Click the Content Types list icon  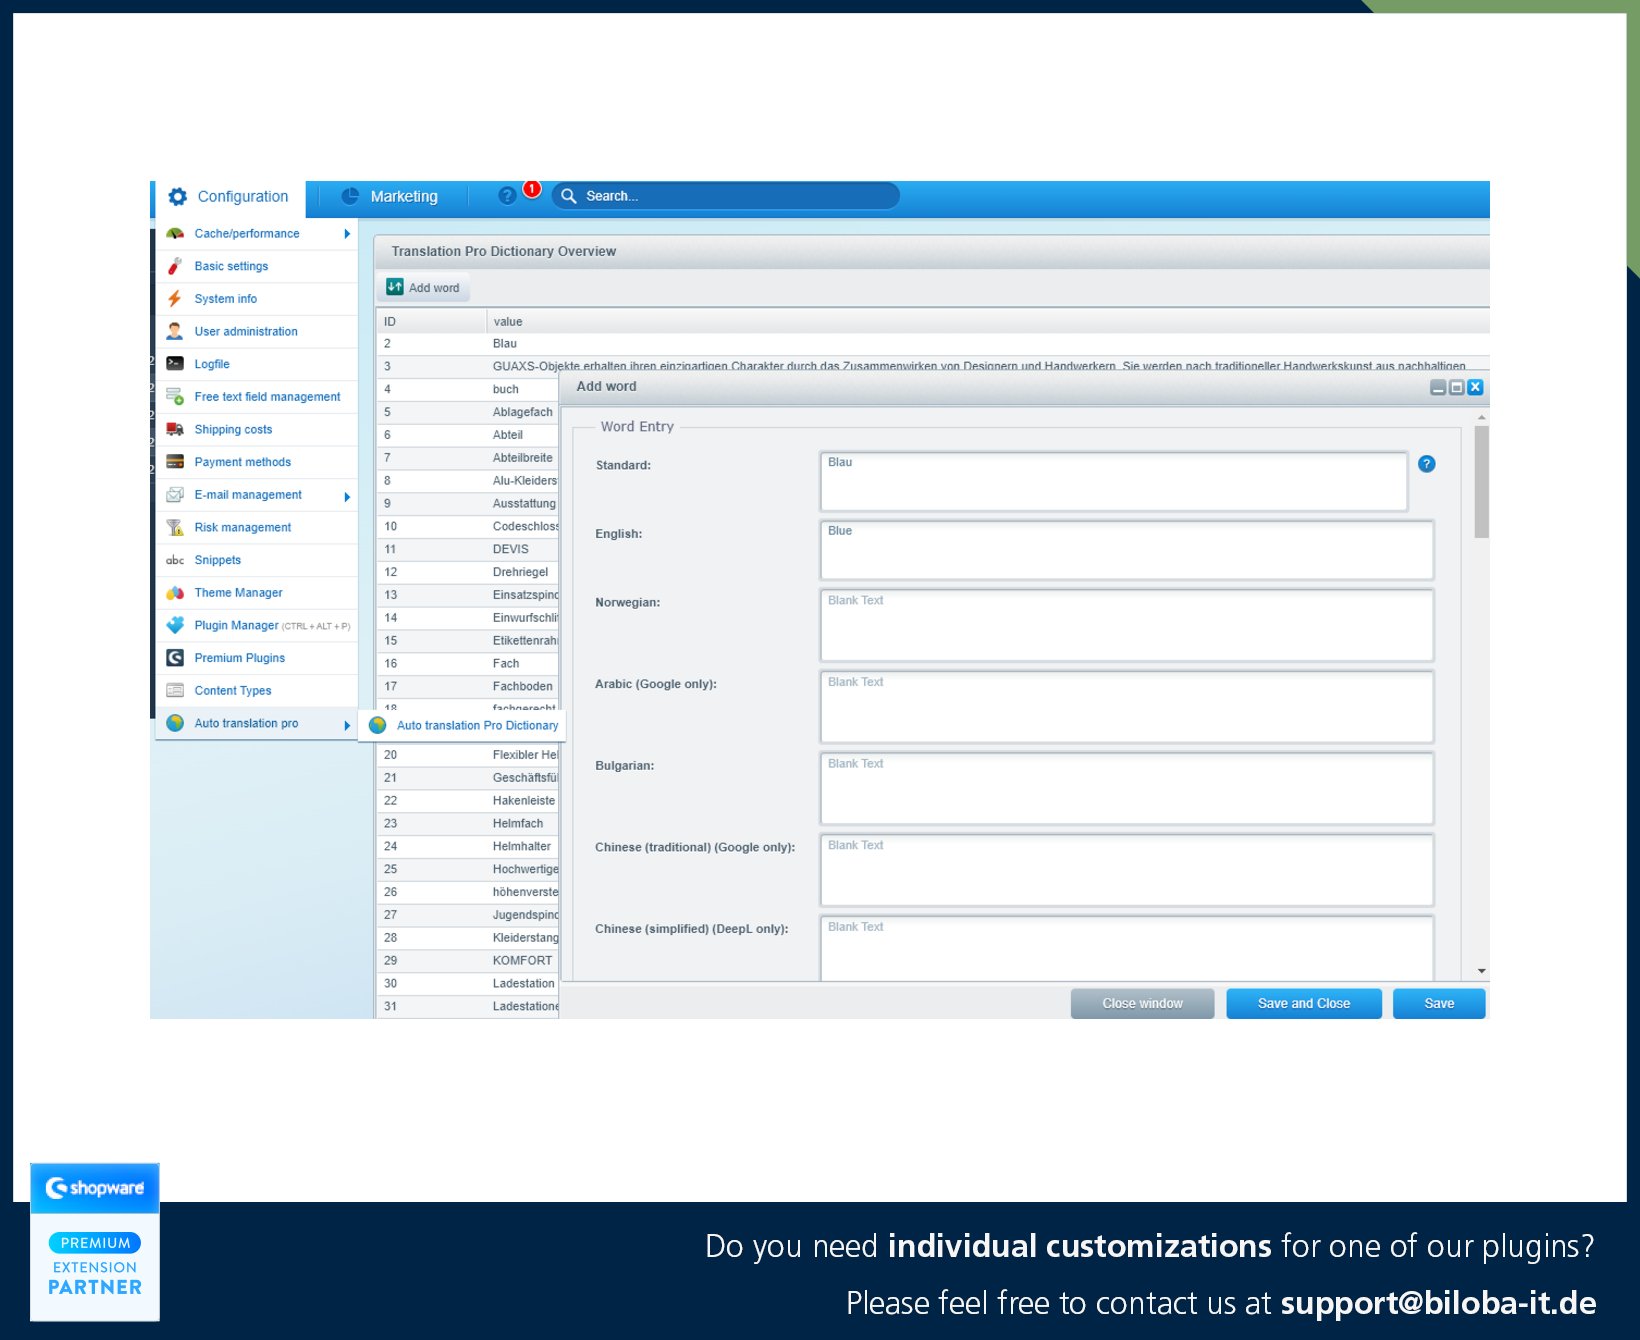[x=175, y=691]
